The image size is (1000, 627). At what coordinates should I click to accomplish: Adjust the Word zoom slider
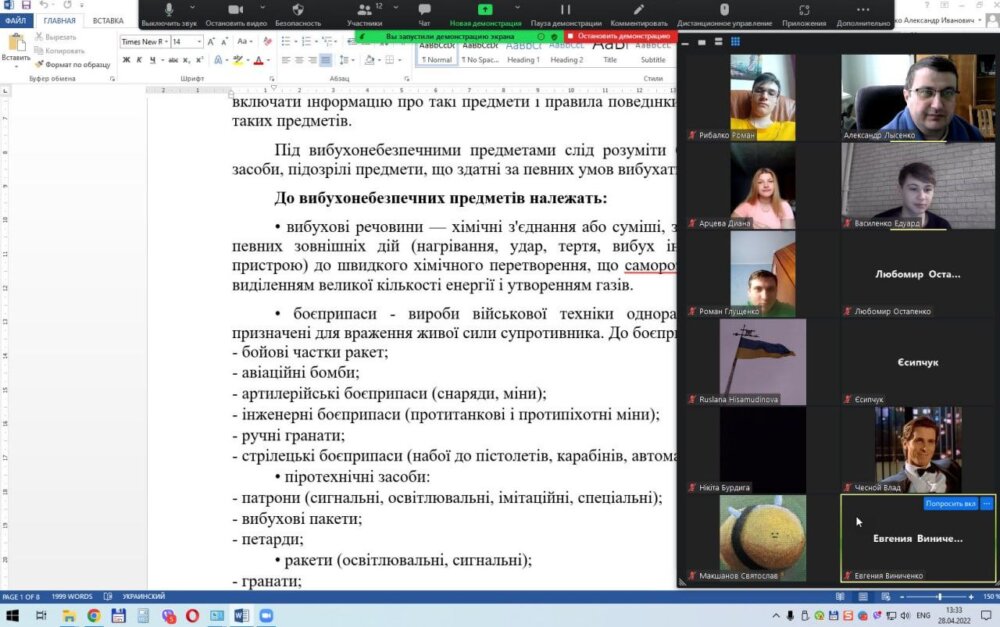939,597
